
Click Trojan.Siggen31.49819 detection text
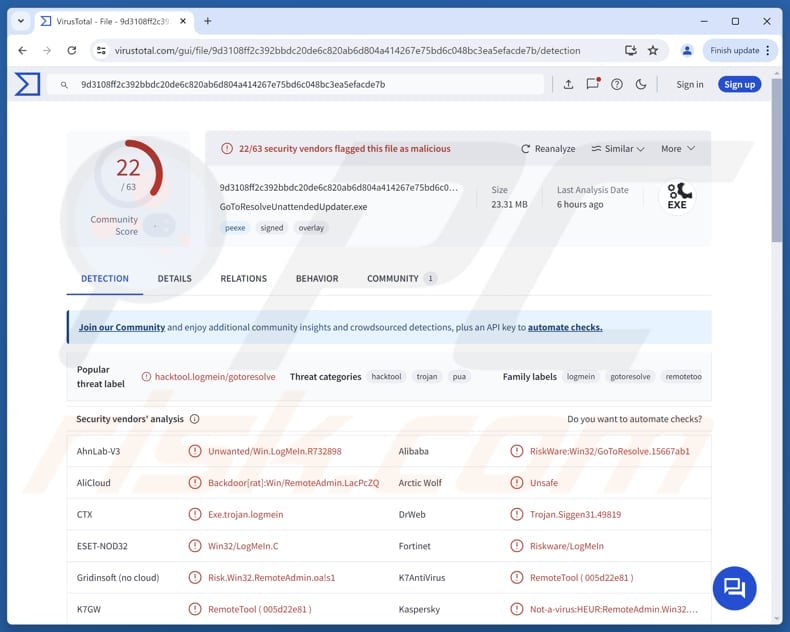tap(575, 515)
